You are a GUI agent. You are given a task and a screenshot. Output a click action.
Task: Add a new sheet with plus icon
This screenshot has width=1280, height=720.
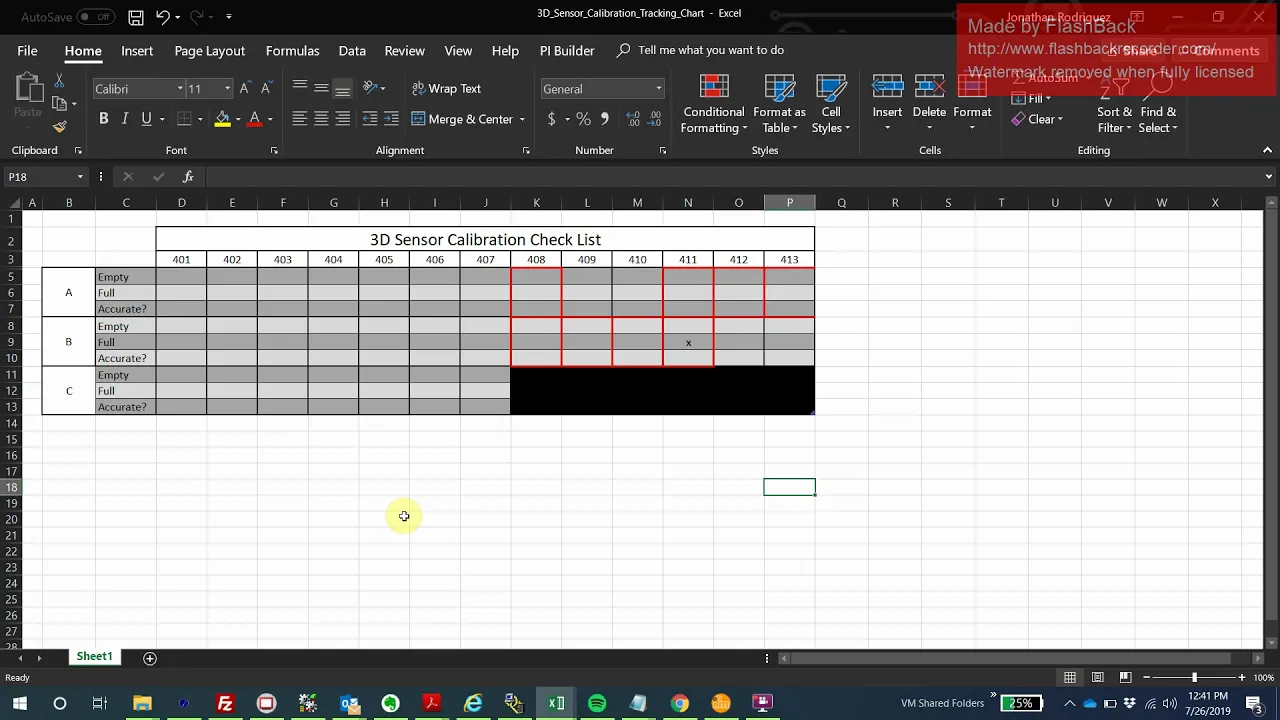(x=150, y=657)
